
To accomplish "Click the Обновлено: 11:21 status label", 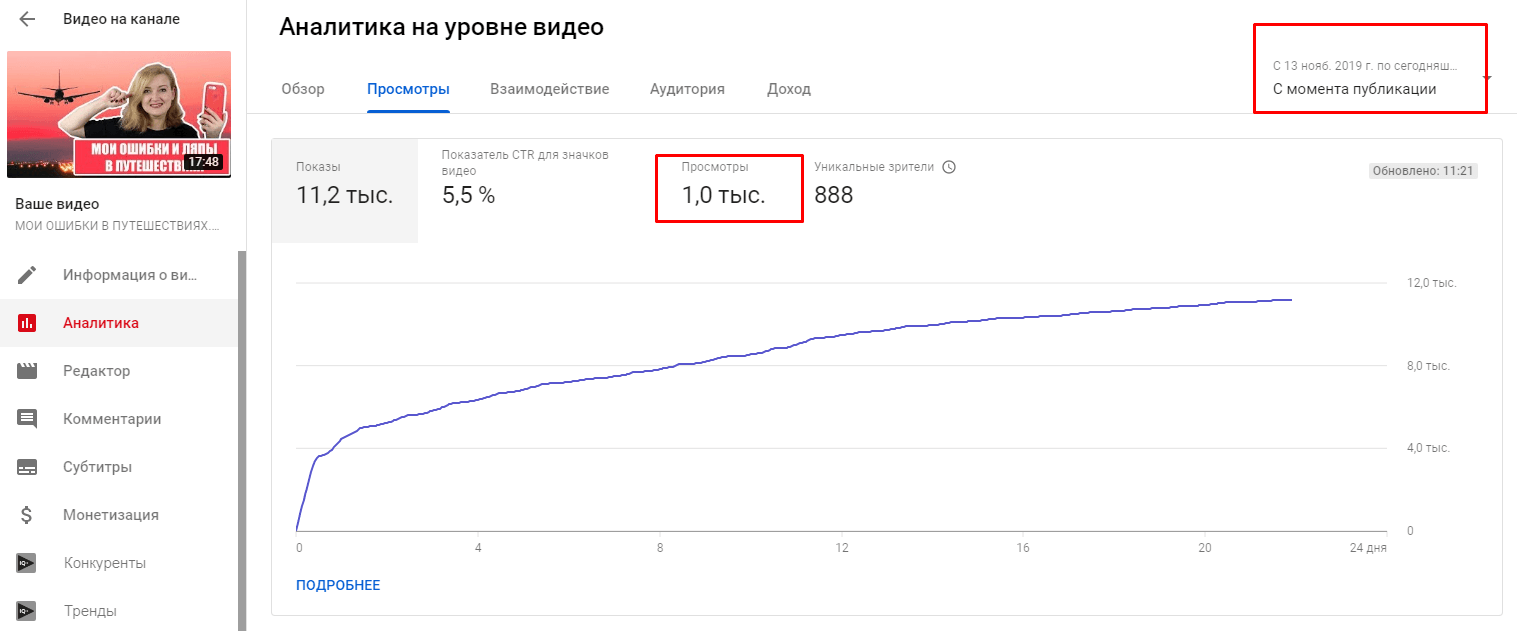I will coord(1423,171).
